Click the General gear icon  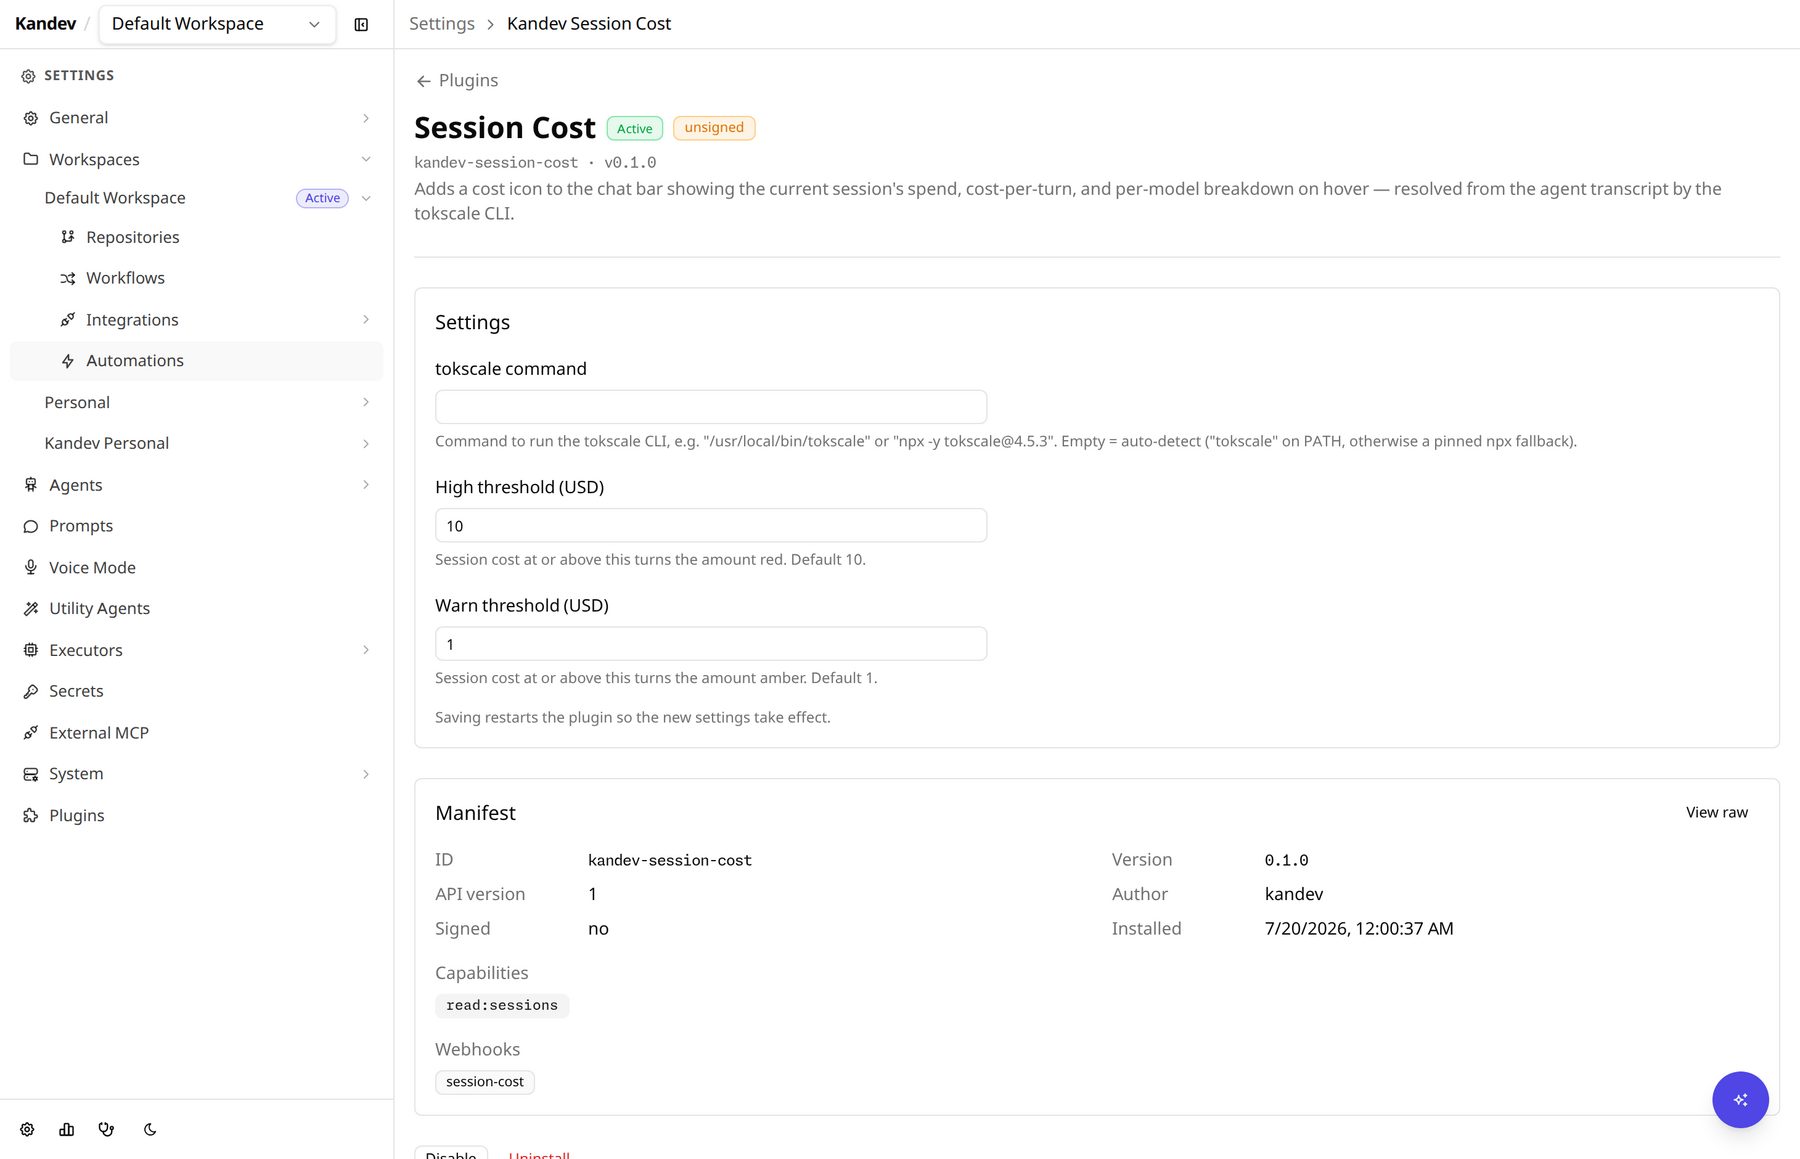[31, 118]
